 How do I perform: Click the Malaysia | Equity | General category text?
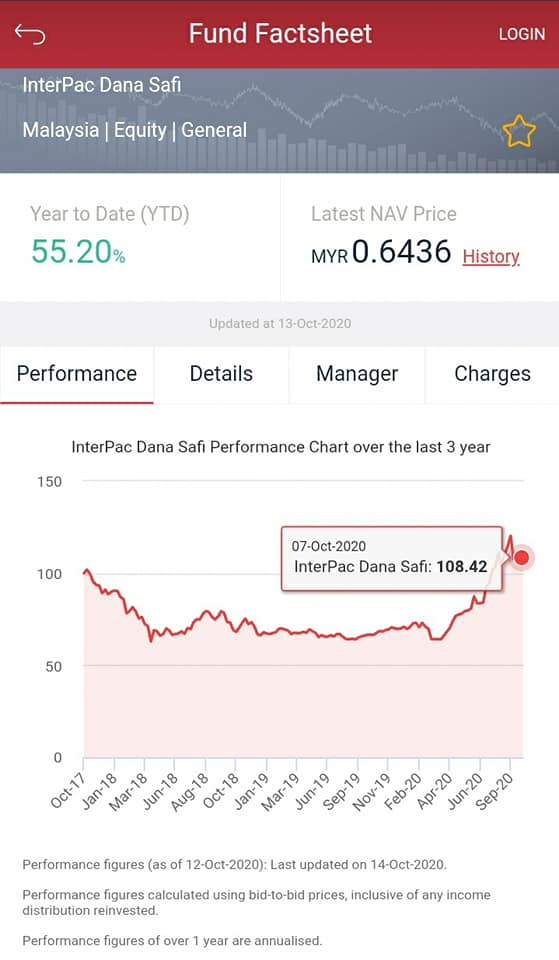click(x=135, y=130)
